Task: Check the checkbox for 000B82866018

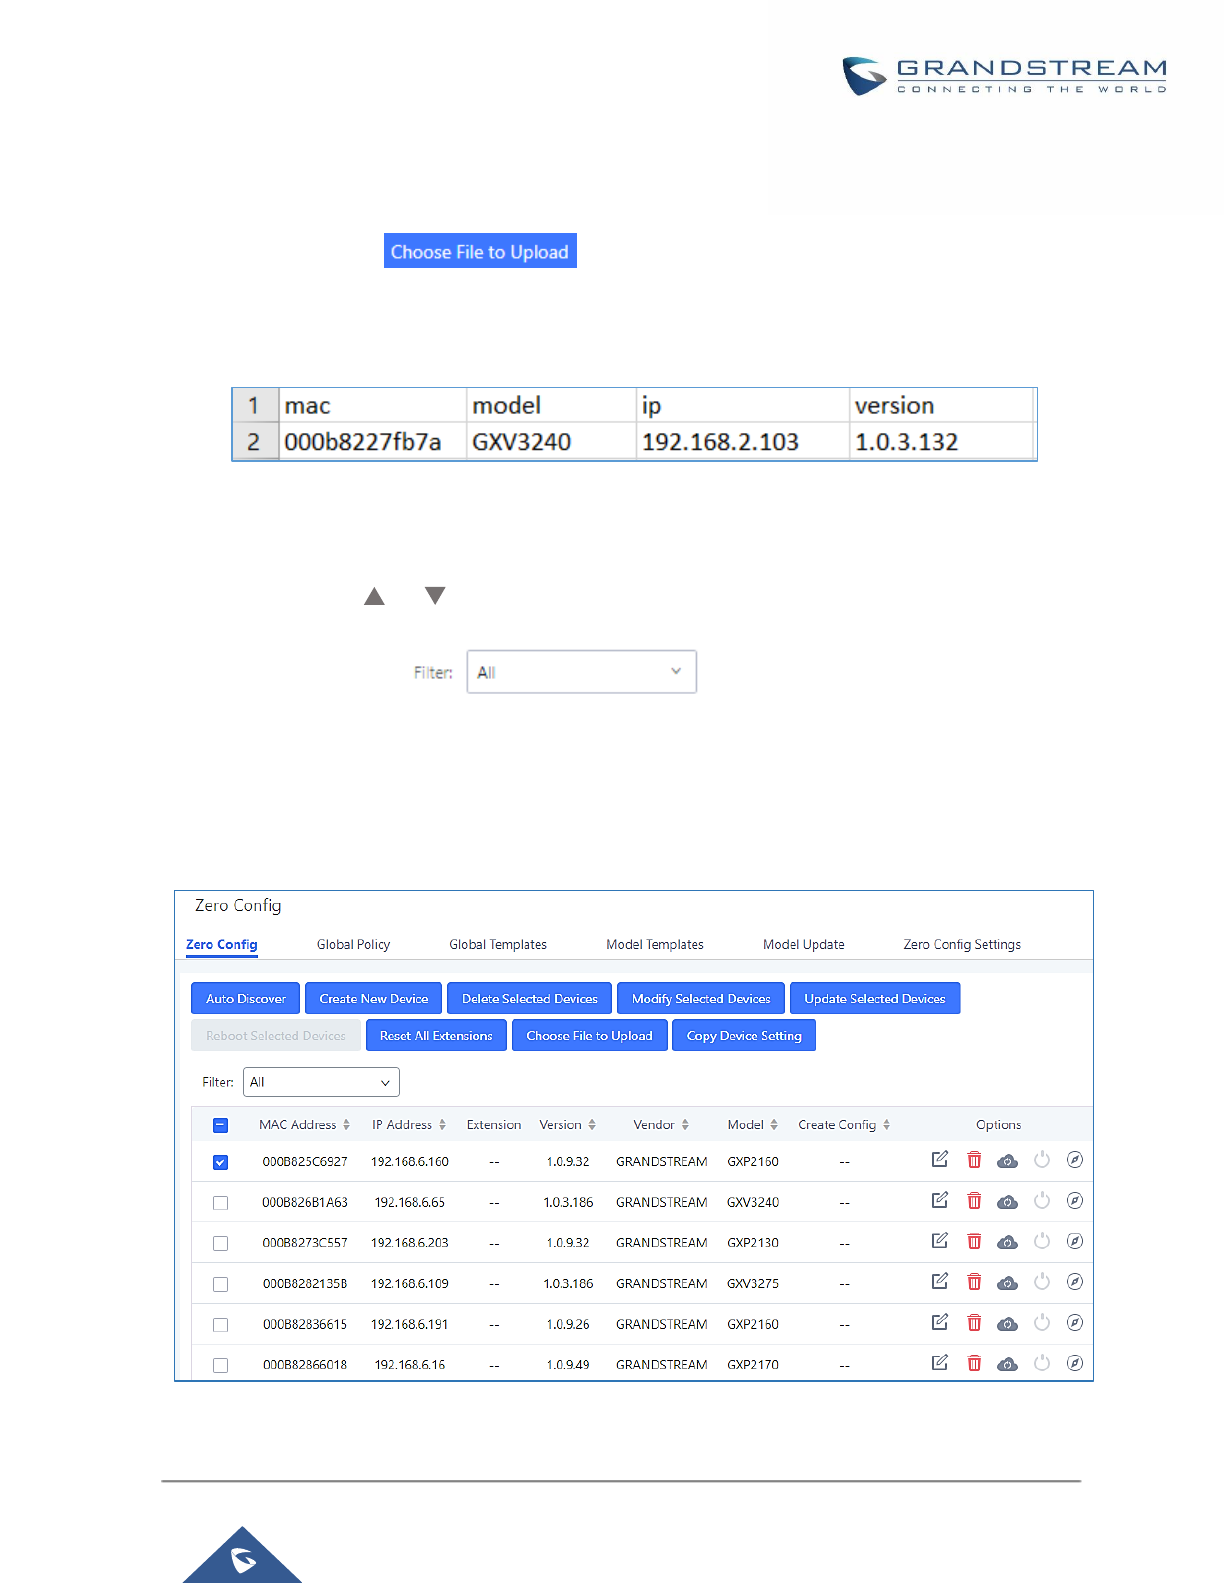Action: coord(221,1365)
